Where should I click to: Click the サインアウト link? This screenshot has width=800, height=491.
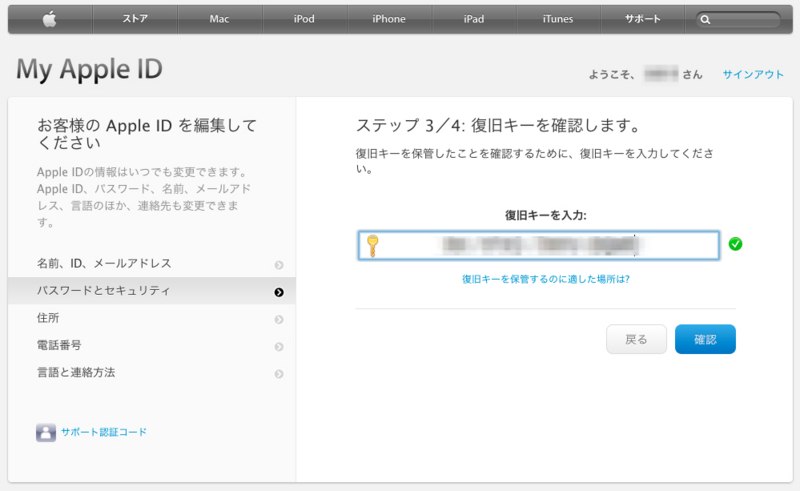pyautogui.click(x=753, y=75)
